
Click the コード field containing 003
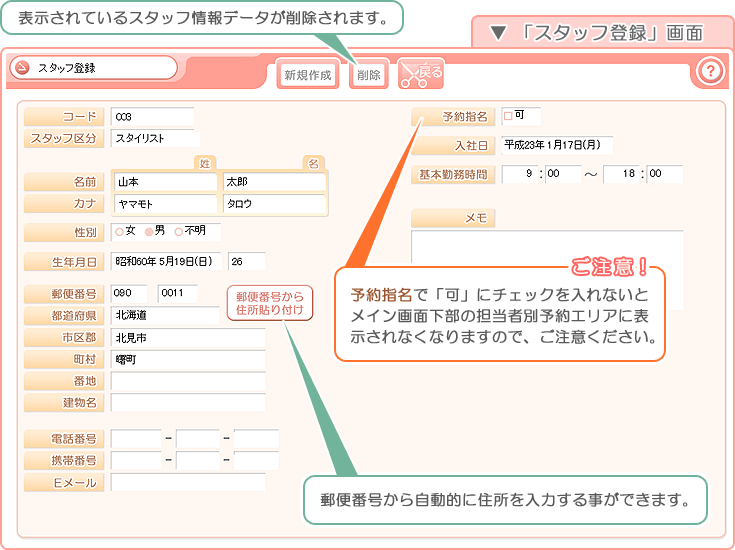click(151, 117)
